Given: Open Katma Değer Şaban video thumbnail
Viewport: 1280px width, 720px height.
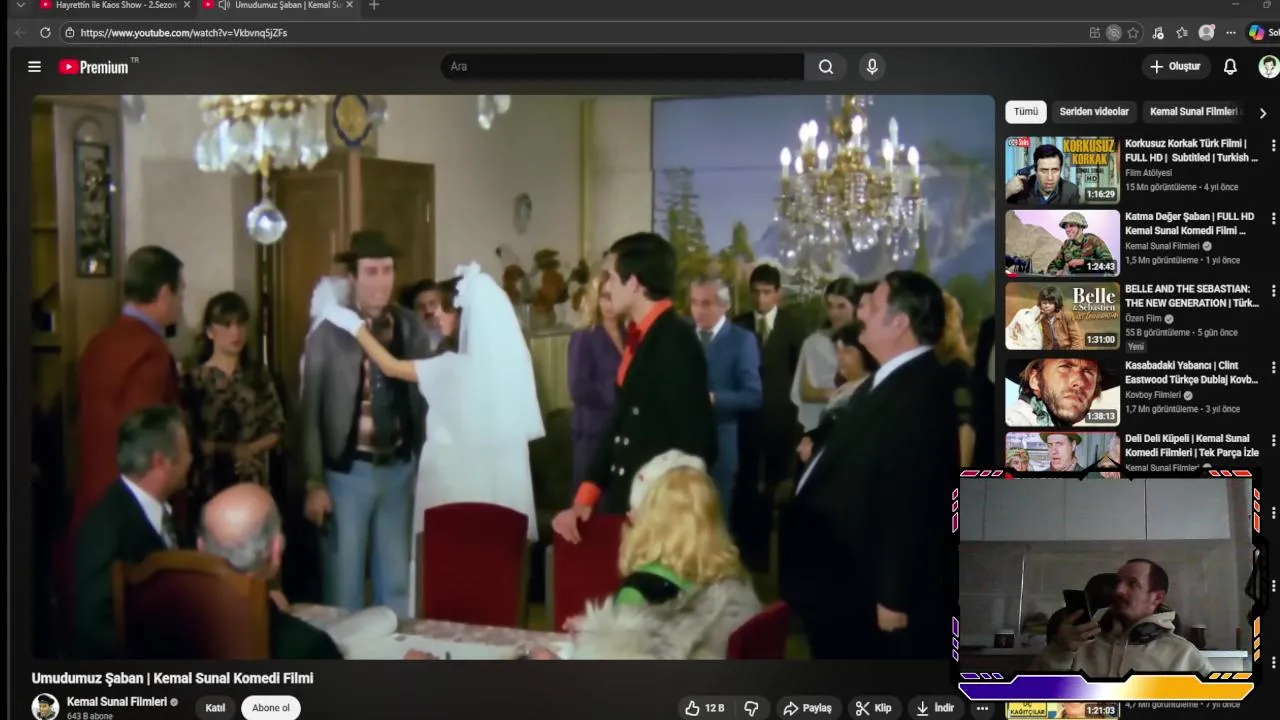Looking at the screenshot, I should click(x=1062, y=243).
